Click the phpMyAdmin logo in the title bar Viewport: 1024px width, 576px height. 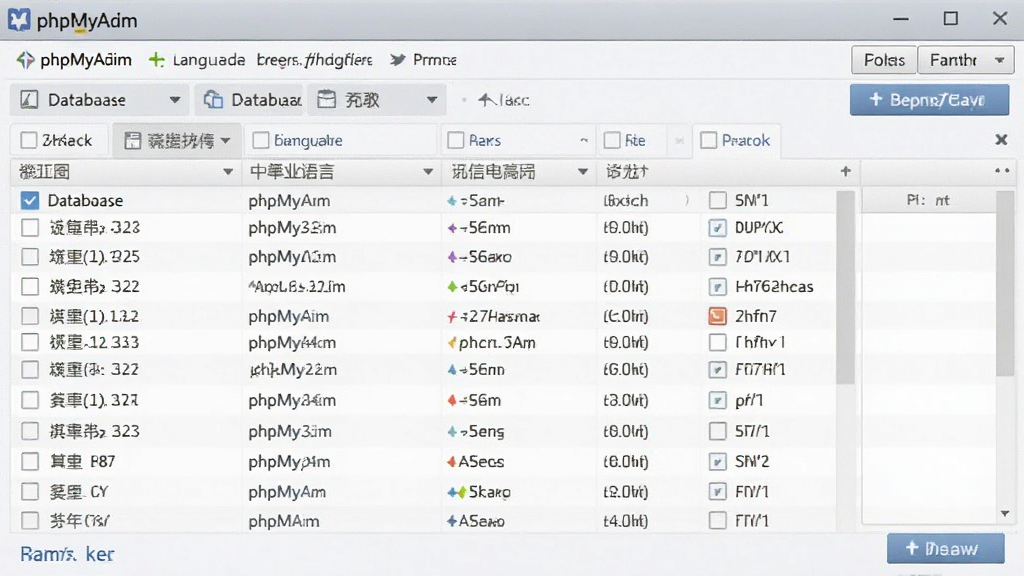[x=19, y=20]
